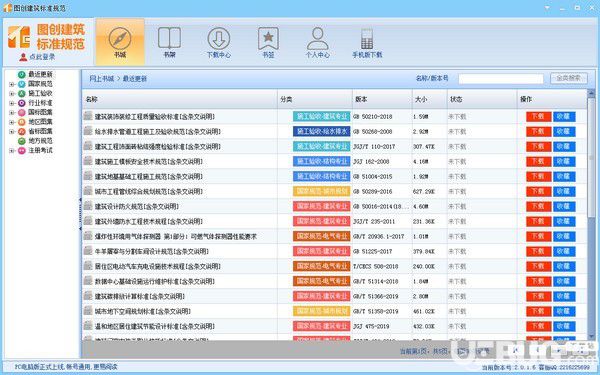The width and height of the screenshot is (600, 375).
Task: Click the orange category tag of GB/T 51358-2019
Action: click(x=321, y=311)
